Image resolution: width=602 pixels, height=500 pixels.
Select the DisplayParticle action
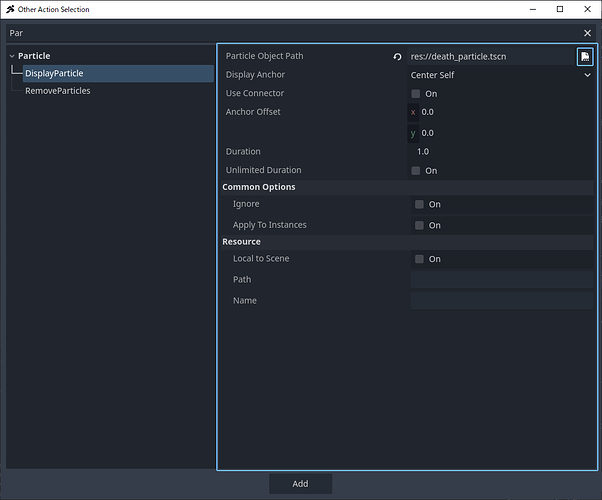click(54, 74)
